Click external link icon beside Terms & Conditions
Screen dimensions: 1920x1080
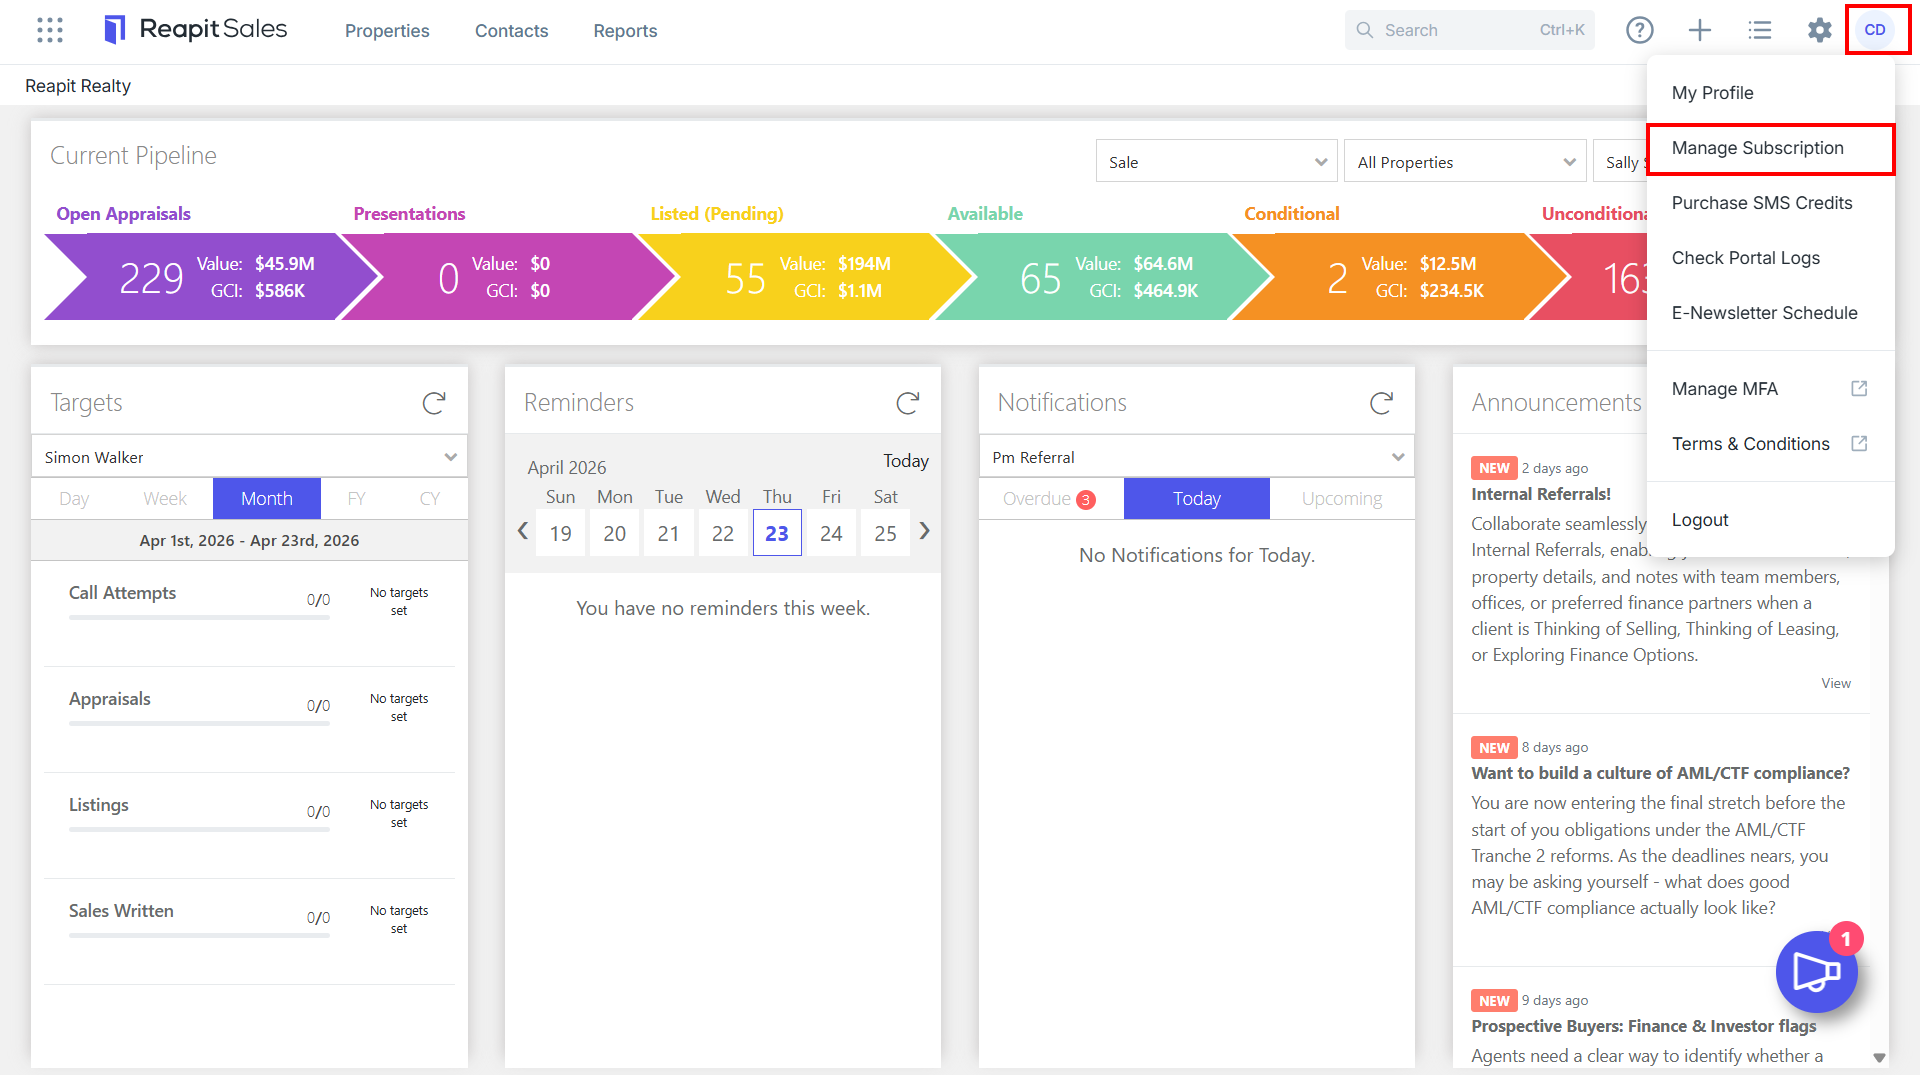[1859, 443]
